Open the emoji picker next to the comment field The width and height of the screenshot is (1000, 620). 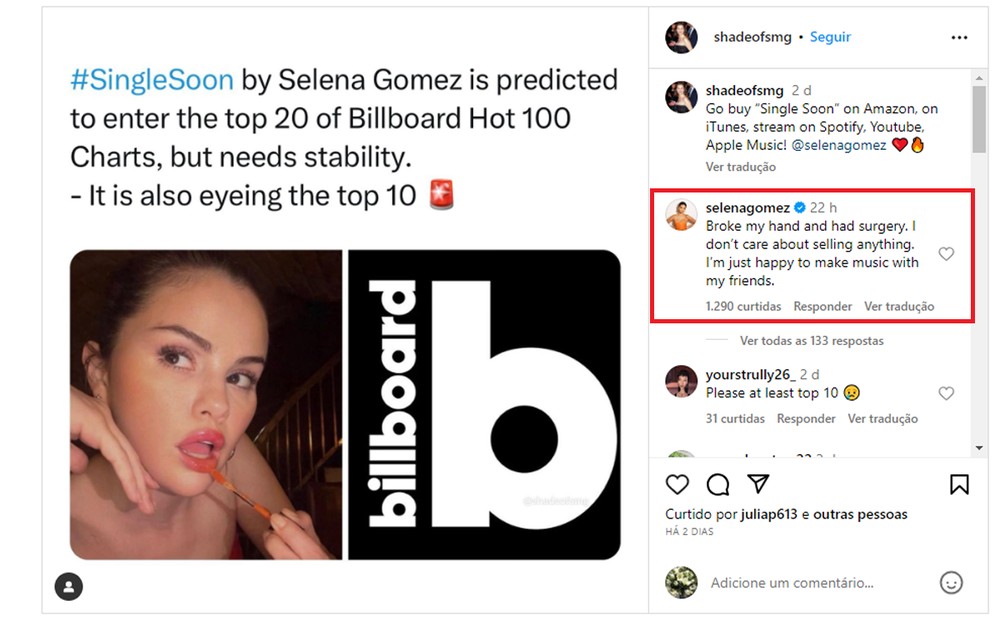951,582
